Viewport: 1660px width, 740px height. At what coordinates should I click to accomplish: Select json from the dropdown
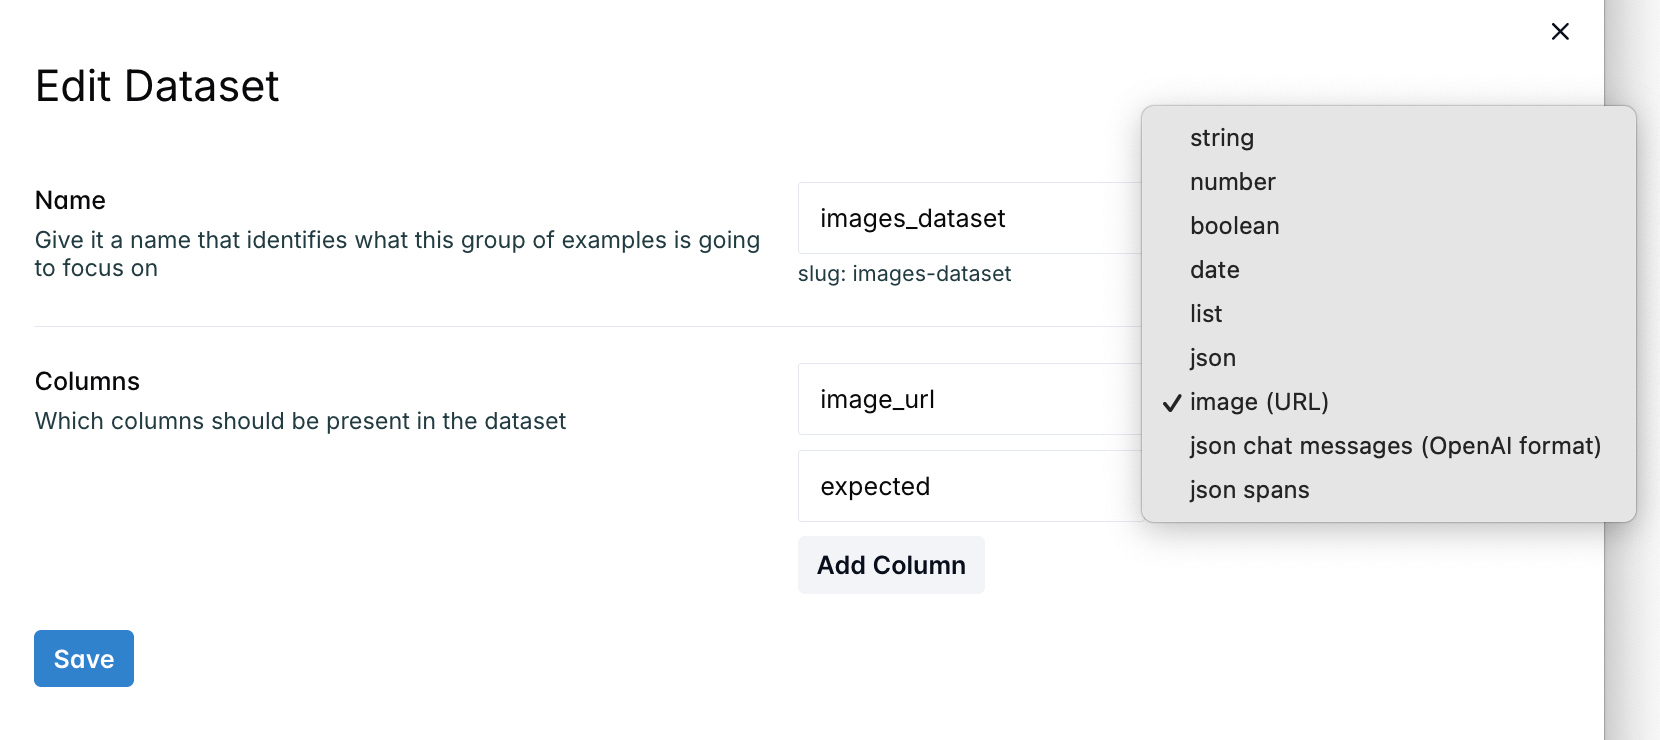(1388, 358)
